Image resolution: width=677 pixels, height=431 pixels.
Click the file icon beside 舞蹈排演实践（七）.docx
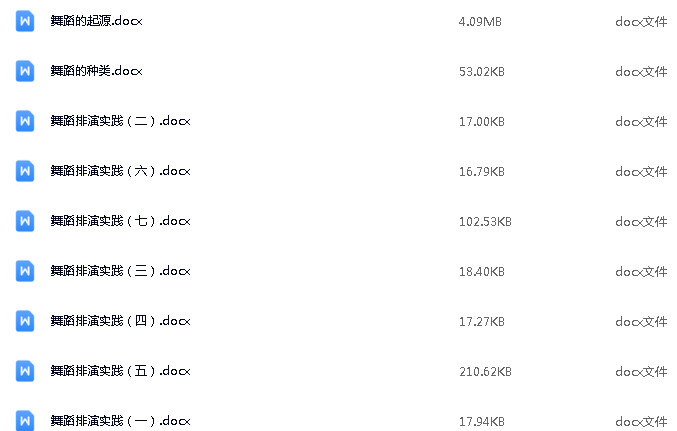25,221
